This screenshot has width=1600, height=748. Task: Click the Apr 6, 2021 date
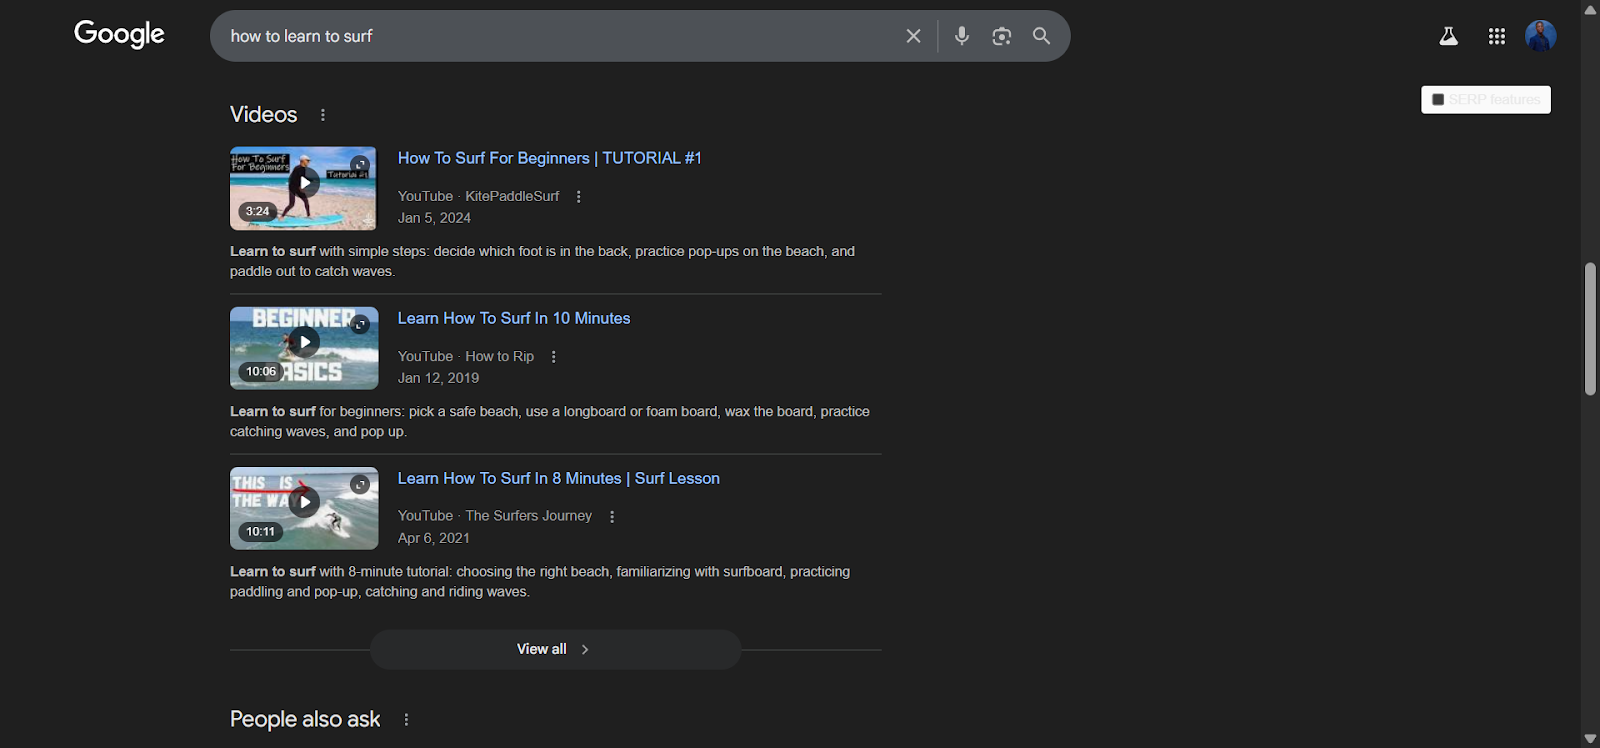coord(434,538)
